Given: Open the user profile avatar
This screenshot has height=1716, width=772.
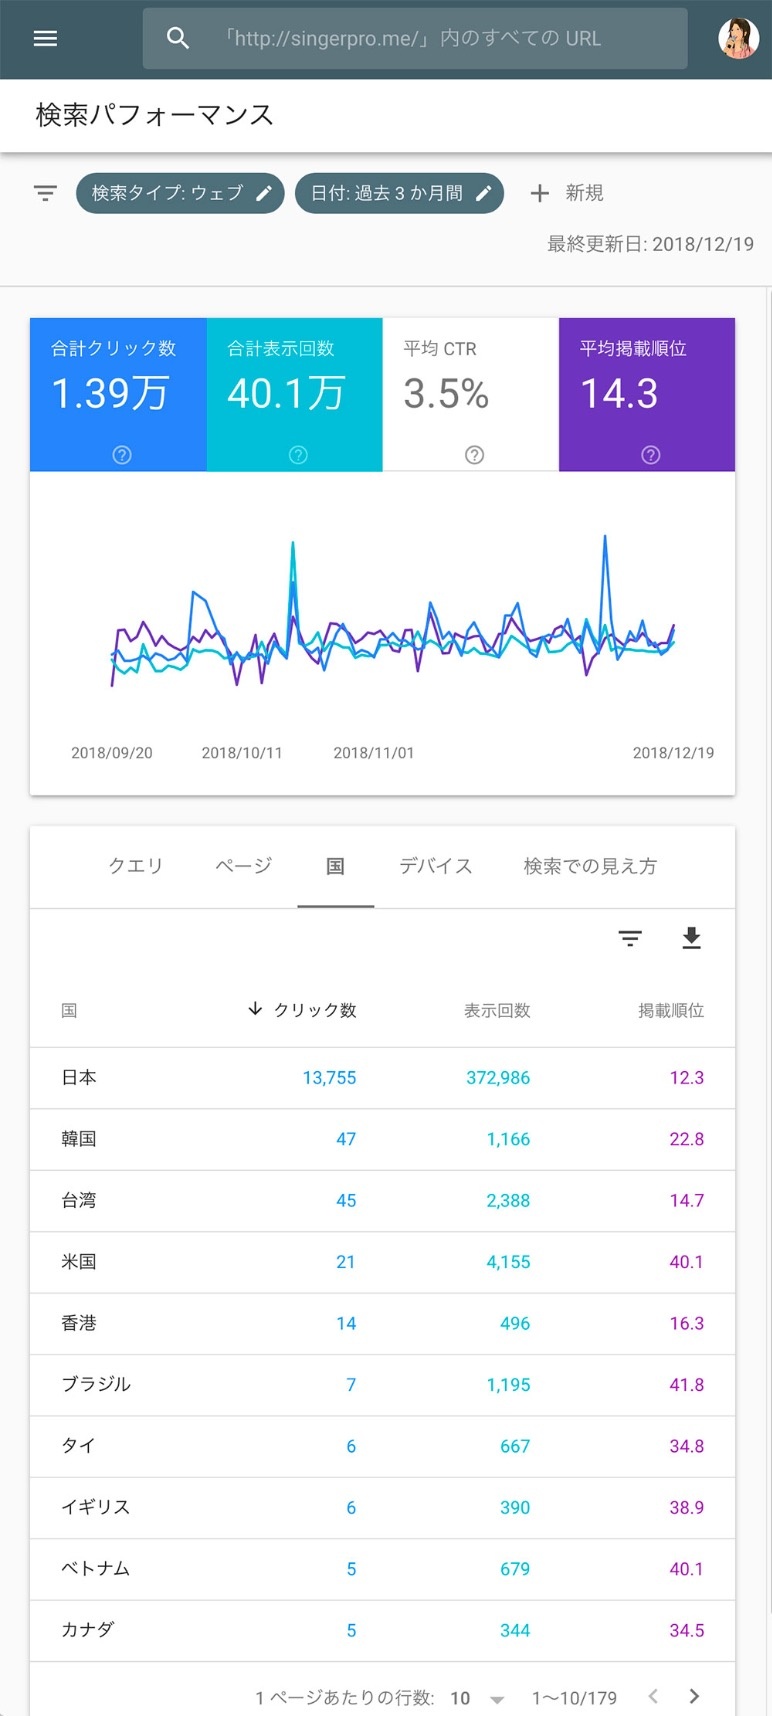Looking at the screenshot, I should click(738, 39).
